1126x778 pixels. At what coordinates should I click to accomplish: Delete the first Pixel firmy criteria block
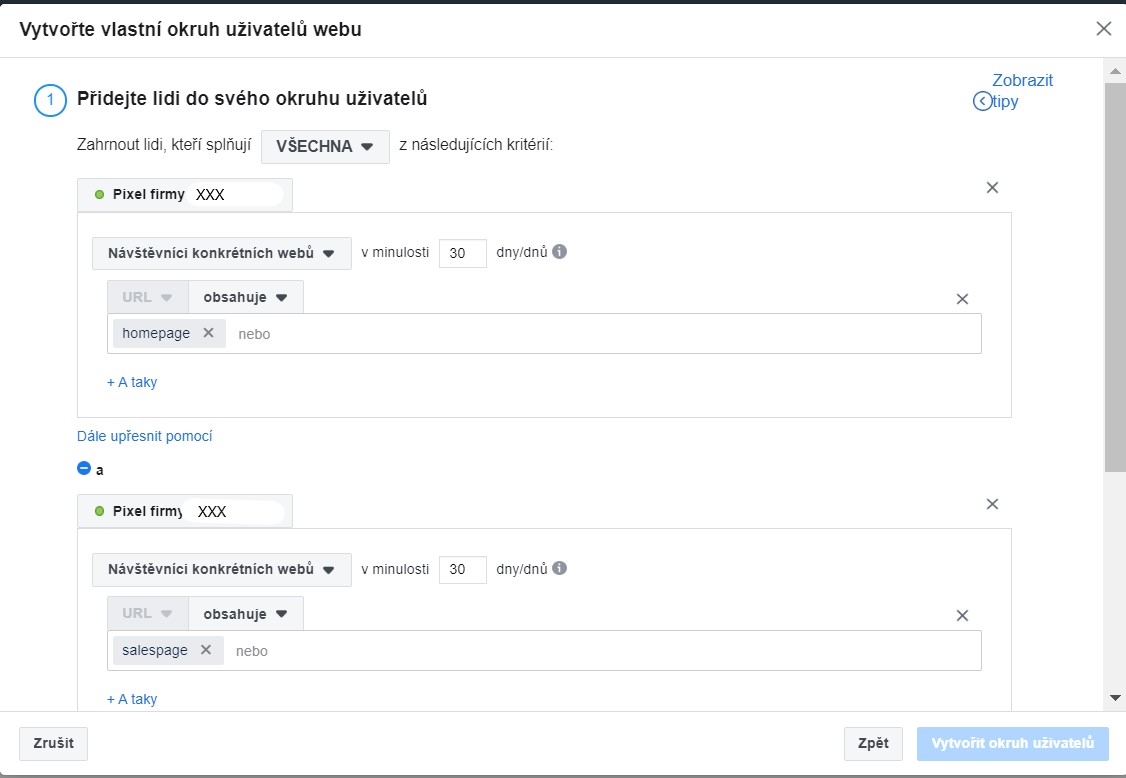(x=992, y=187)
